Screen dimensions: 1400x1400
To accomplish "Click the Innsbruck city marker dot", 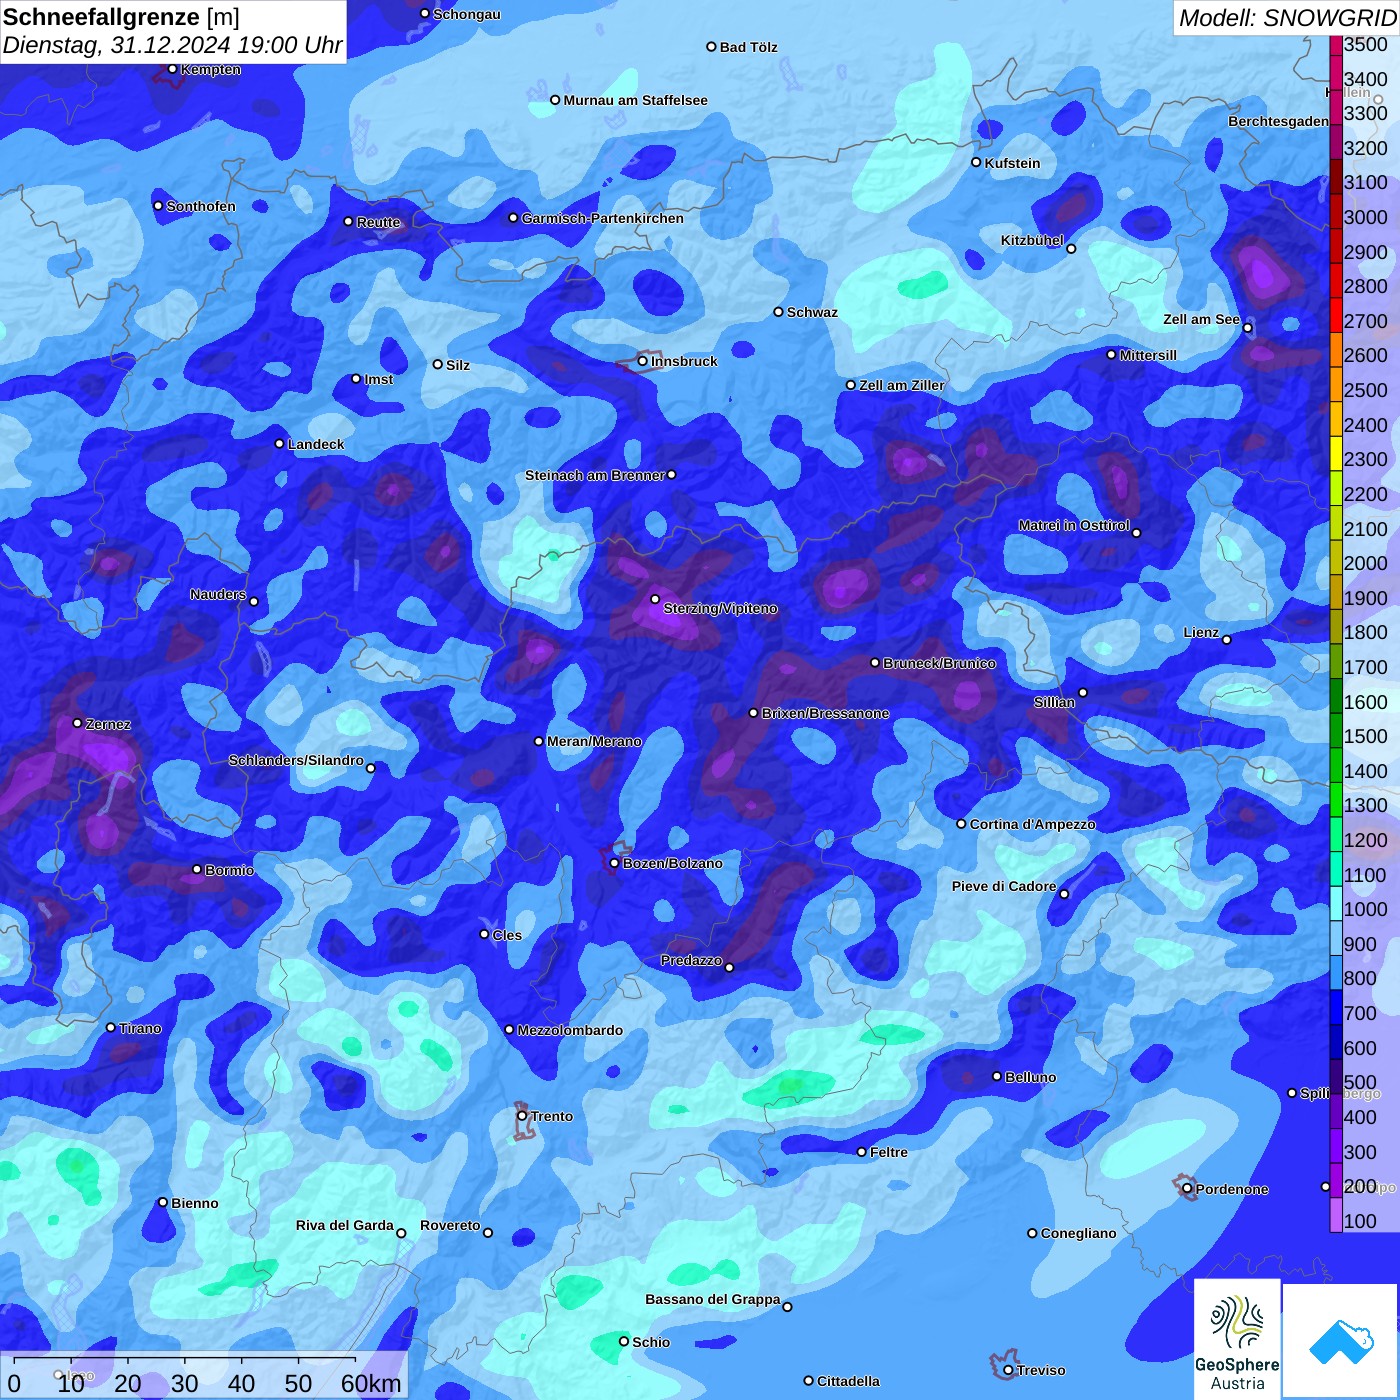I will [x=643, y=361].
